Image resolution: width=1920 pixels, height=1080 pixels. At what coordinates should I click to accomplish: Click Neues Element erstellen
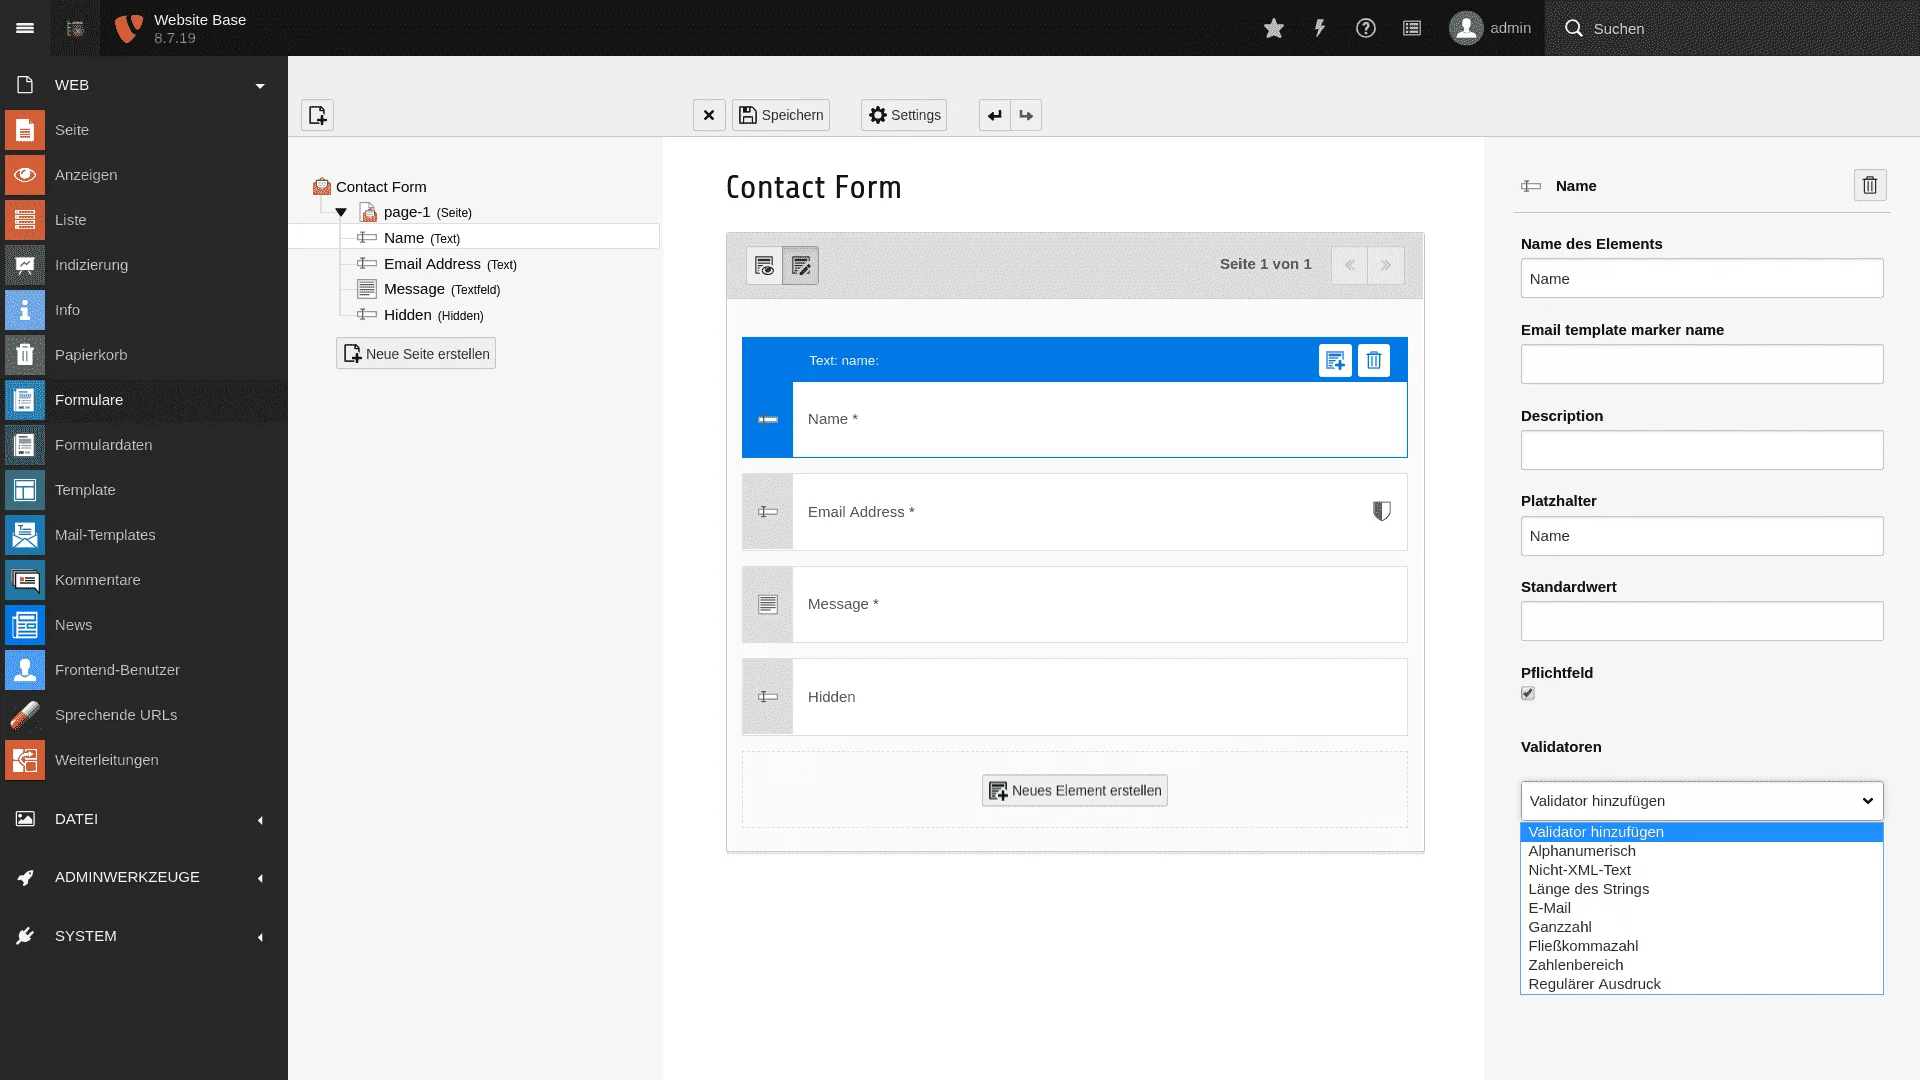click(1073, 790)
